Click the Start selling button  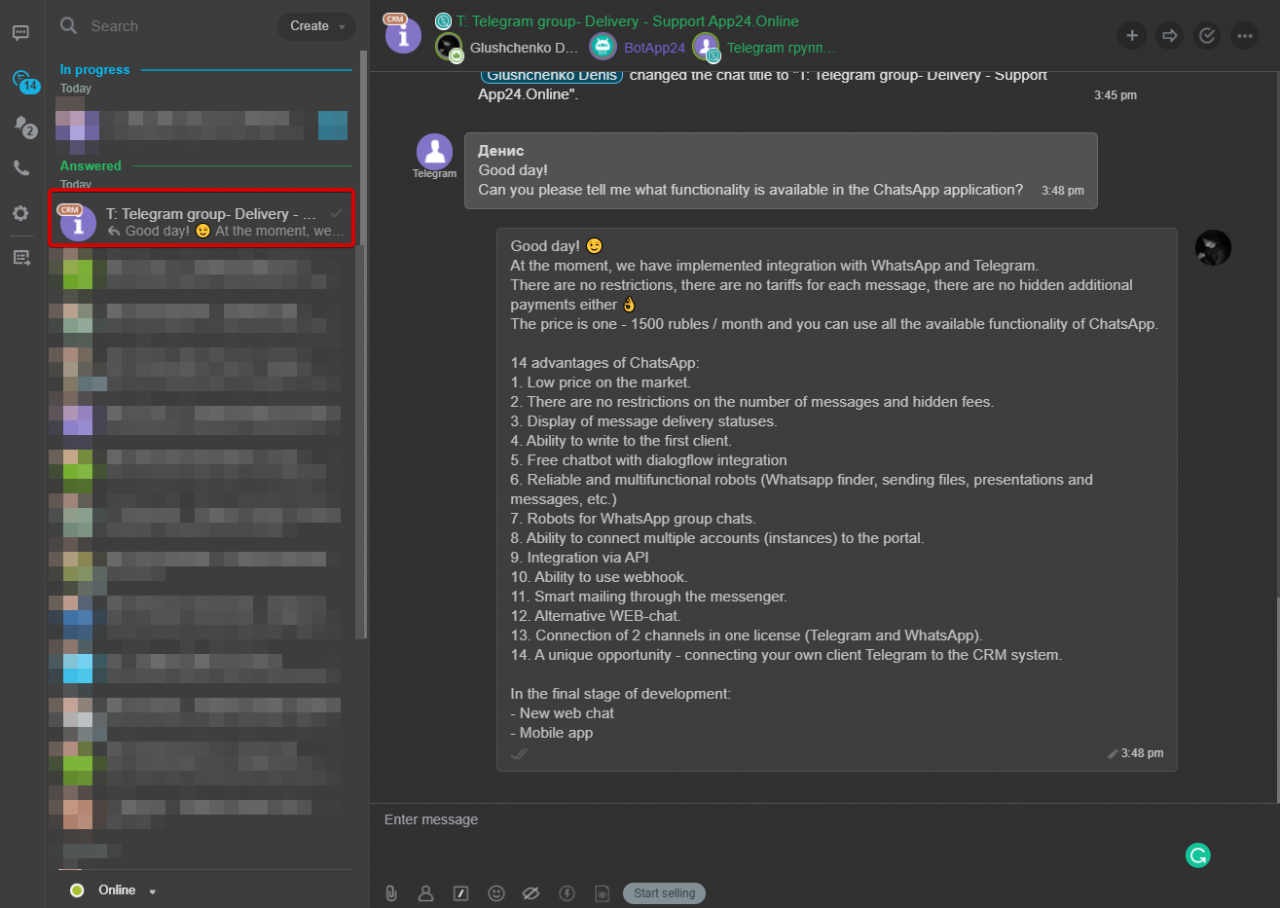pos(664,893)
